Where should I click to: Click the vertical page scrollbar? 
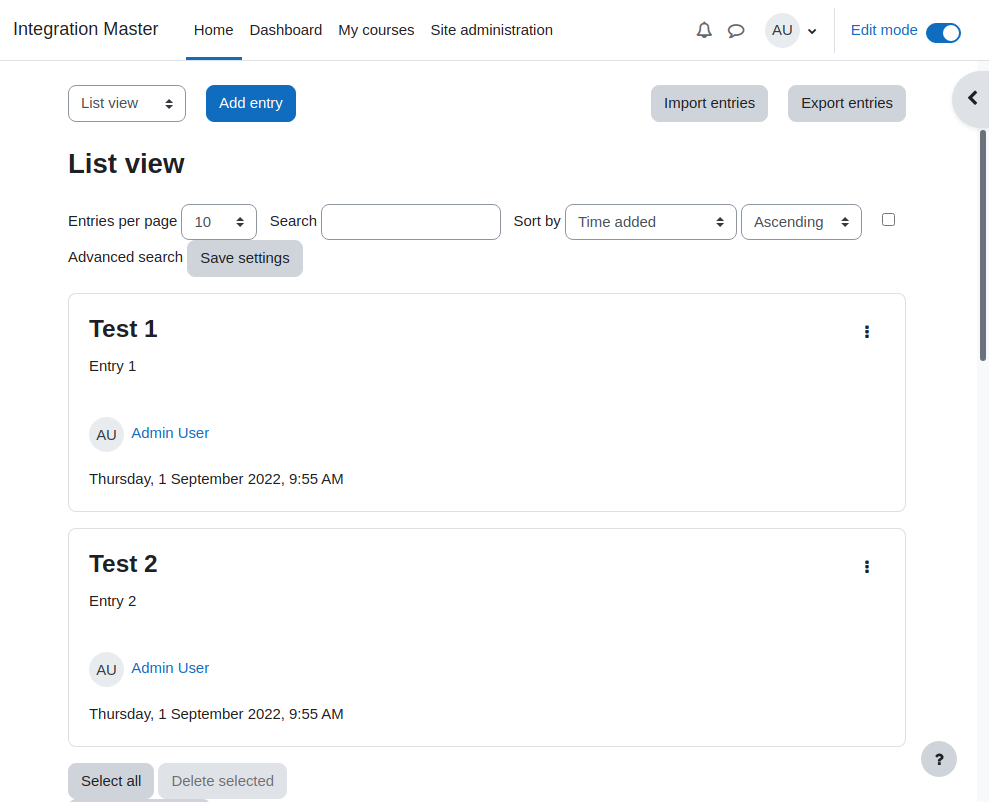pyautogui.click(x=983, y=246)
